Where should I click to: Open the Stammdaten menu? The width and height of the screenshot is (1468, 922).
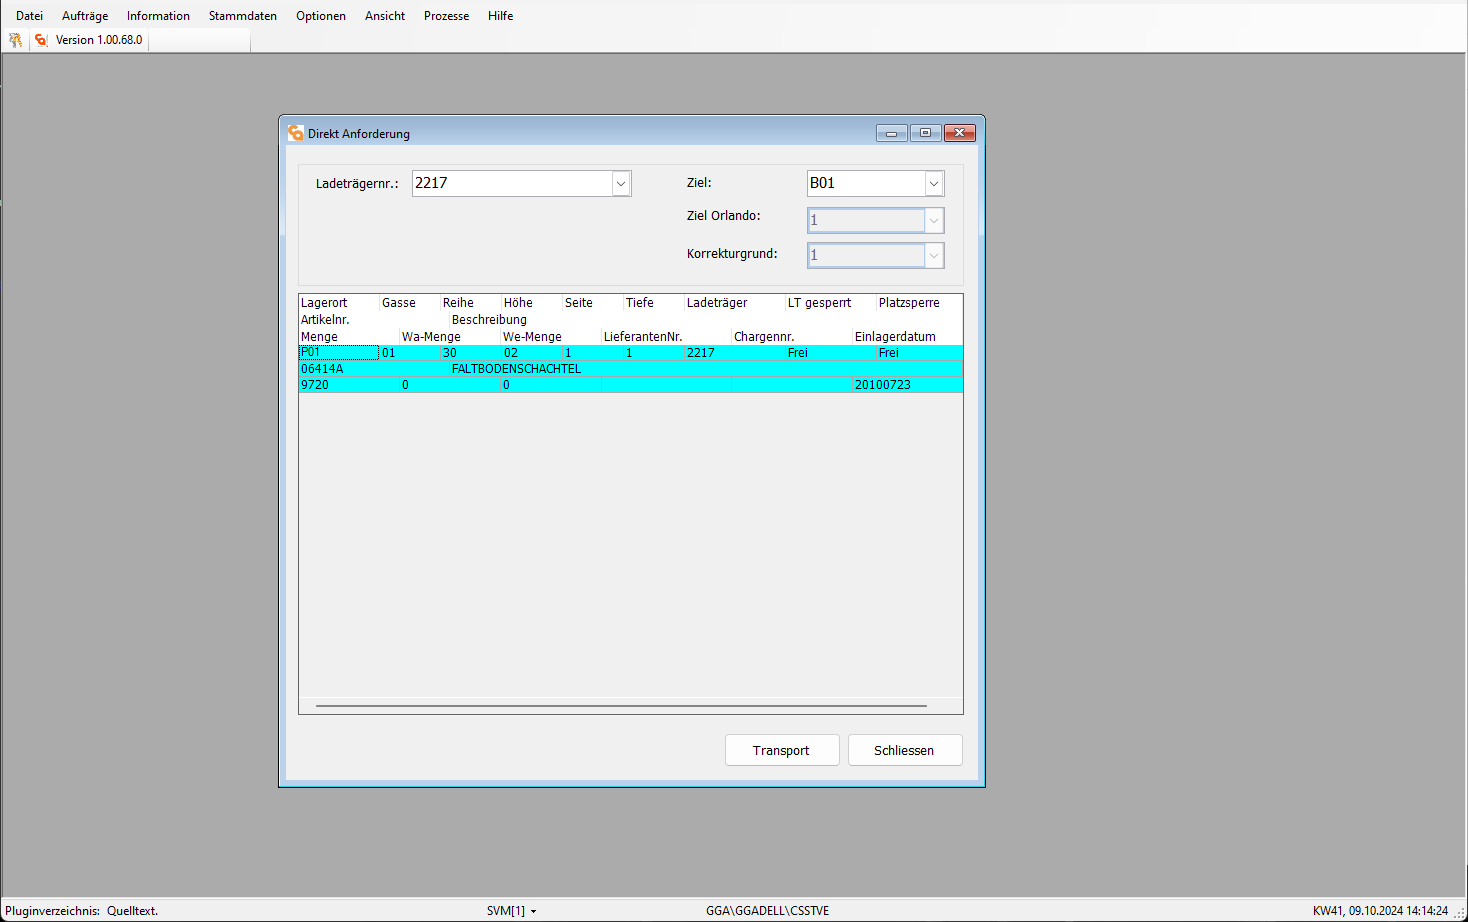click(243, 16)
